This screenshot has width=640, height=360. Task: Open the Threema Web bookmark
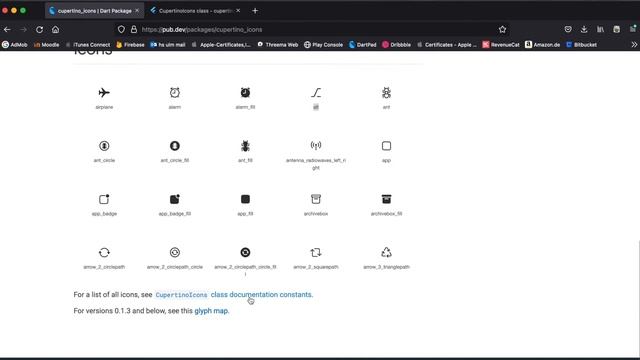278,44
